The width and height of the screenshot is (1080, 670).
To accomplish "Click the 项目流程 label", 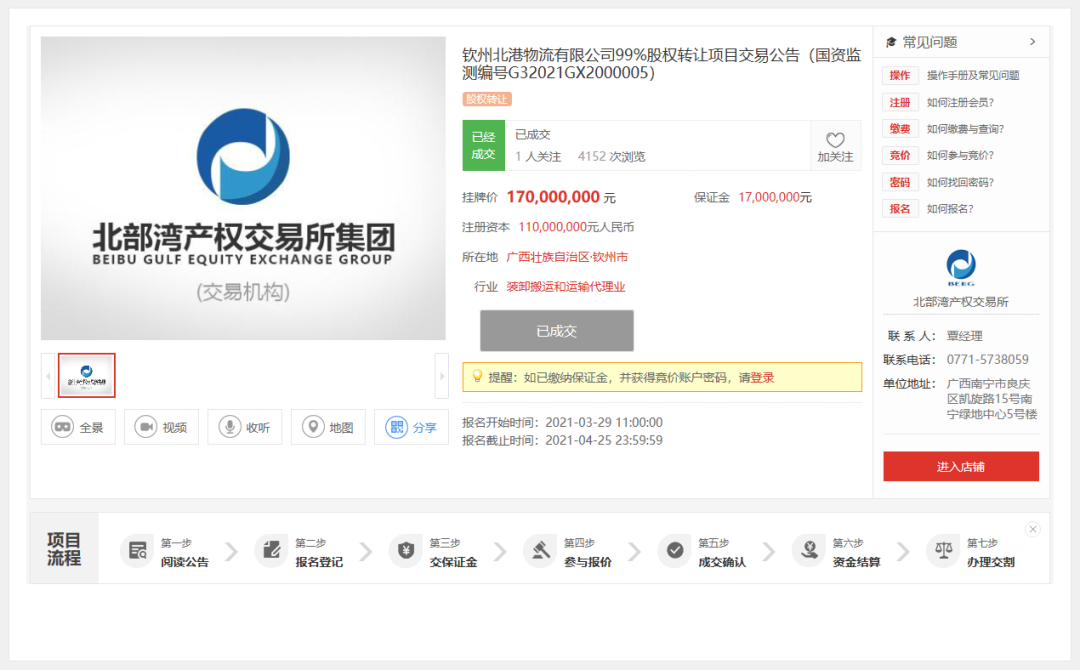I will pyautogui.click(x=64, y=549).
